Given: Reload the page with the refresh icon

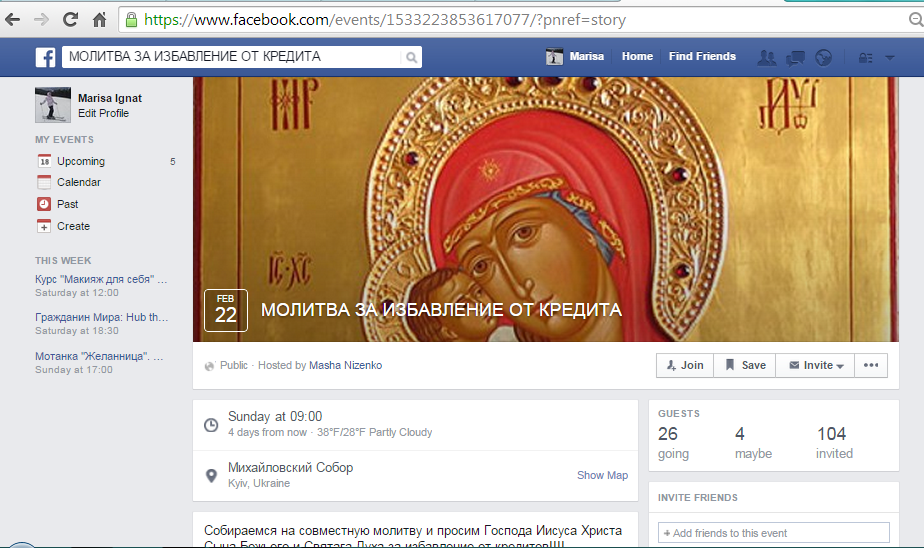Looking at the screenshot, I should pyautogui.click(x=71, y=20).
